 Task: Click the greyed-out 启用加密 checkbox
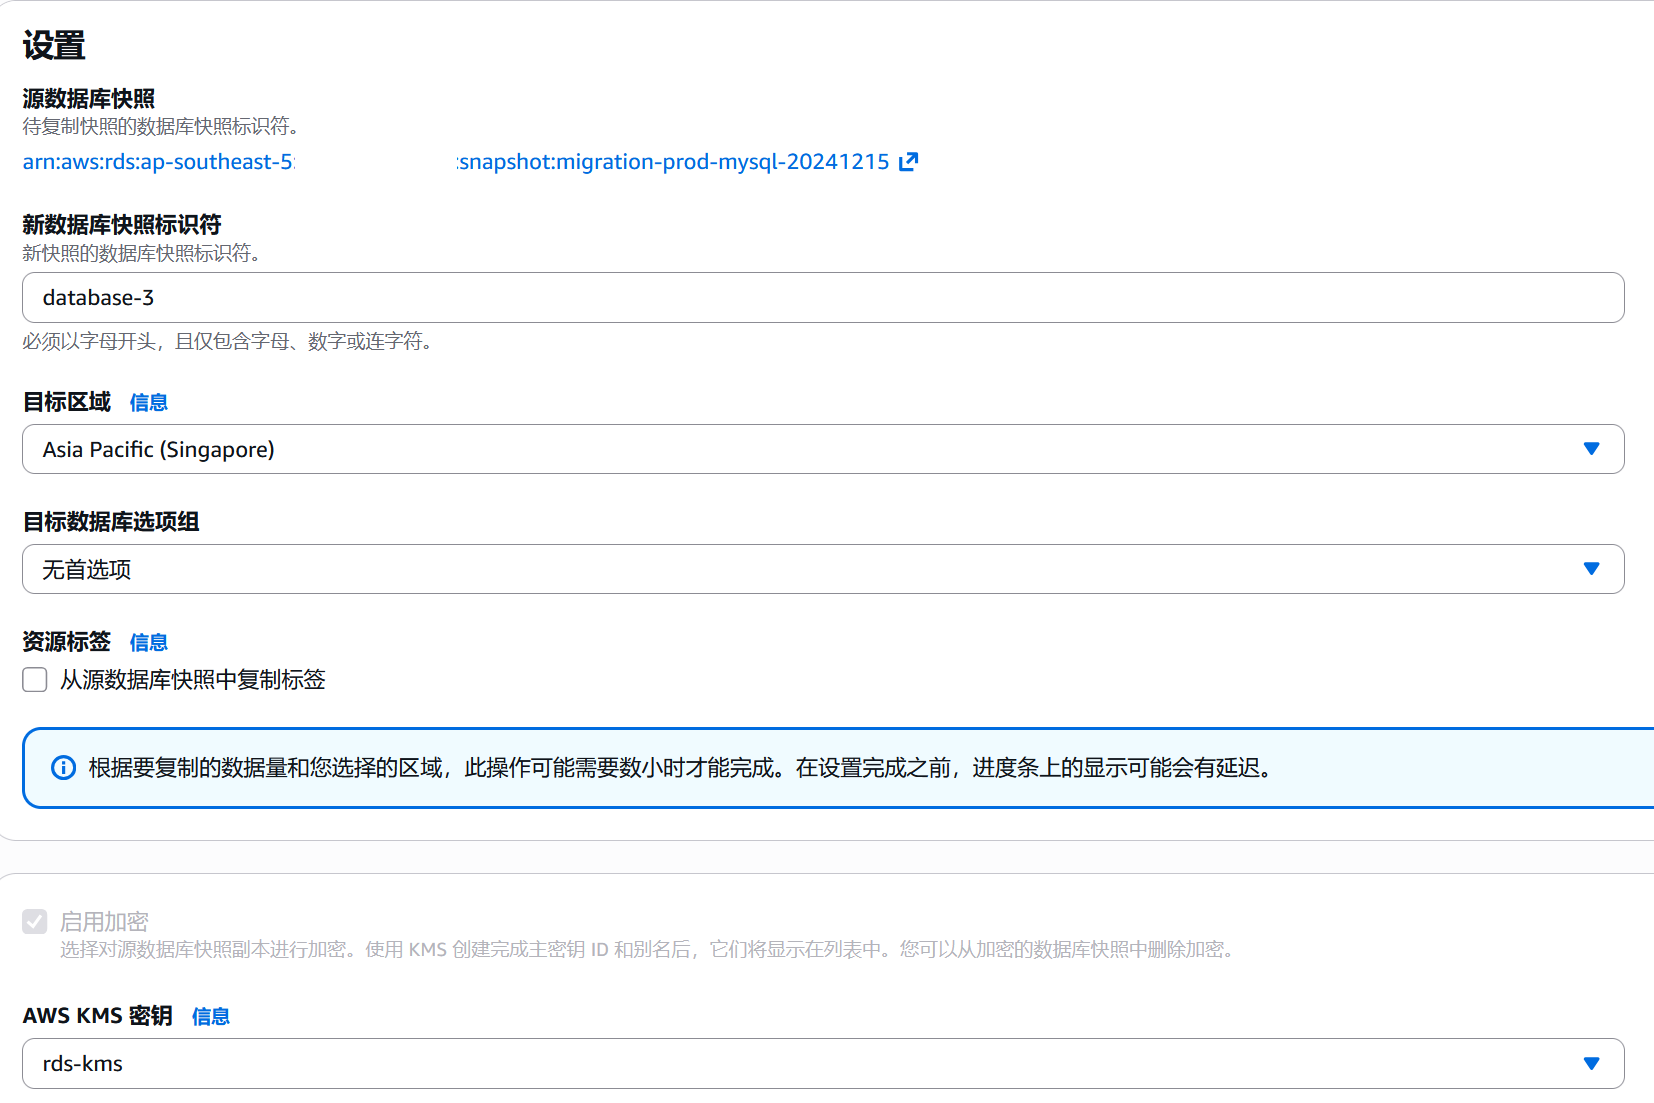pyautogui.click(x=35, y=921)
